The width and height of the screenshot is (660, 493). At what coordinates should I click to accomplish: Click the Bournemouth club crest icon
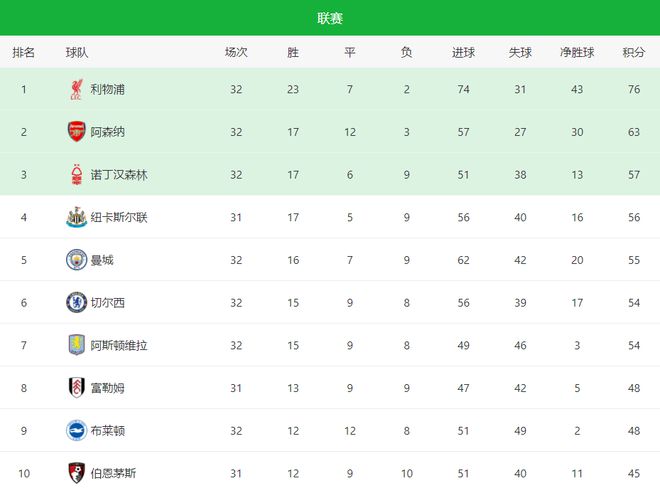tap(77, 473)
